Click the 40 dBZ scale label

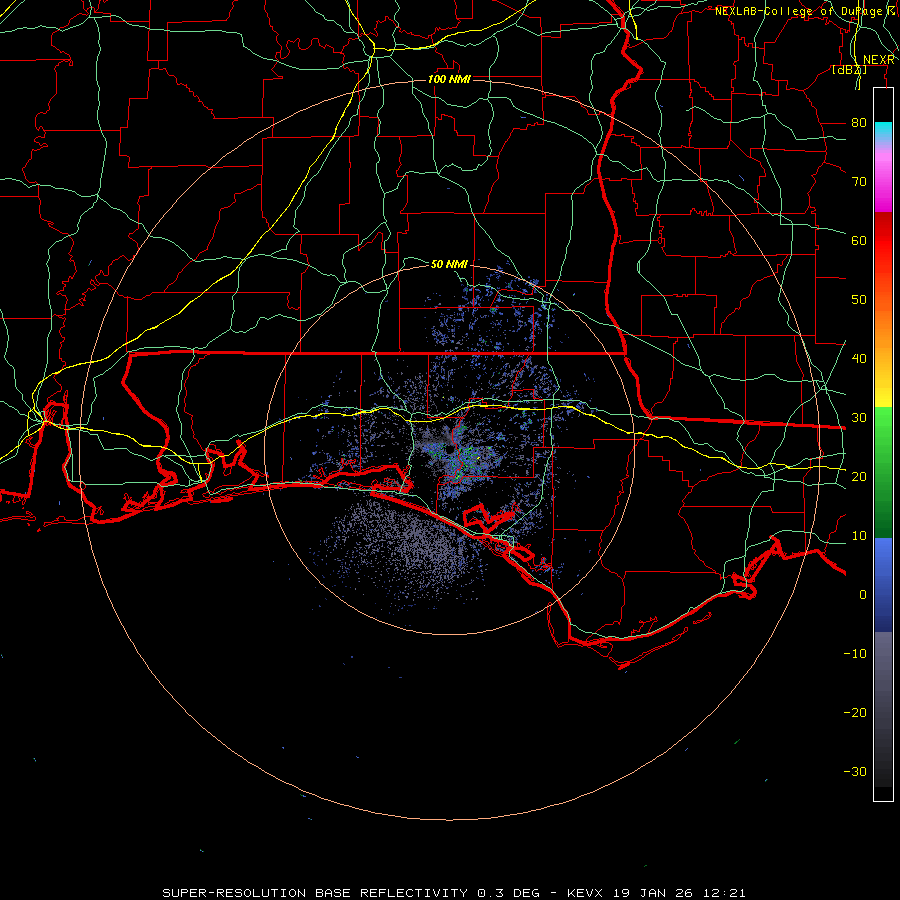pyautogui.click(x=859, y=358)
